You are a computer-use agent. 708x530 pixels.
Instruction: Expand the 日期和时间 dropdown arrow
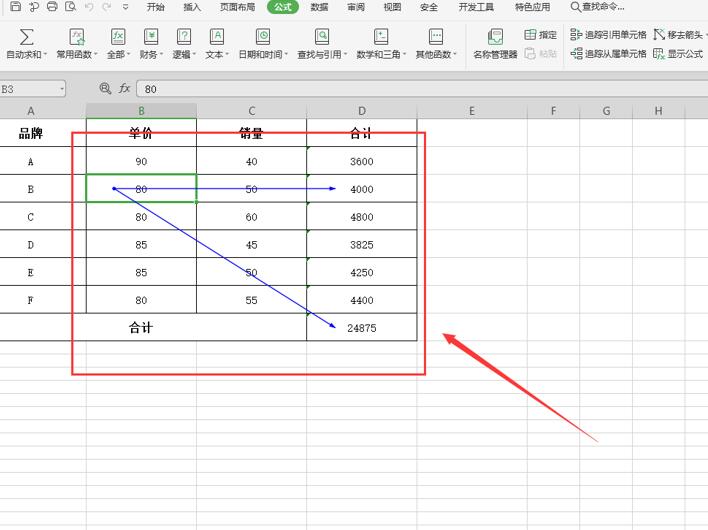click(286, 55)
